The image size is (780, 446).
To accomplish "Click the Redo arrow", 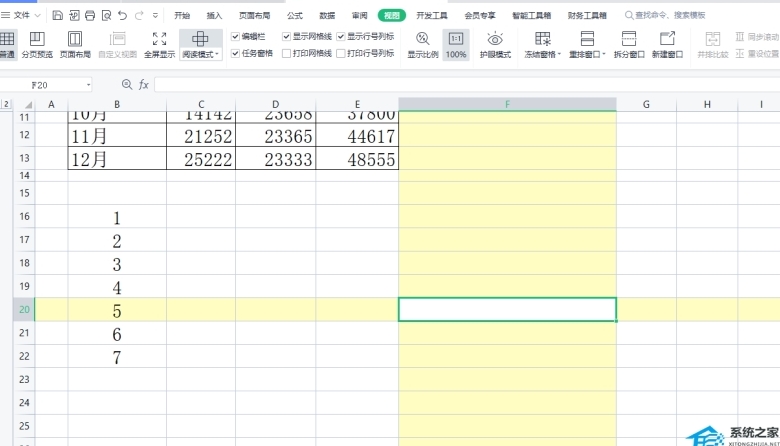I will tap(139, 15).
